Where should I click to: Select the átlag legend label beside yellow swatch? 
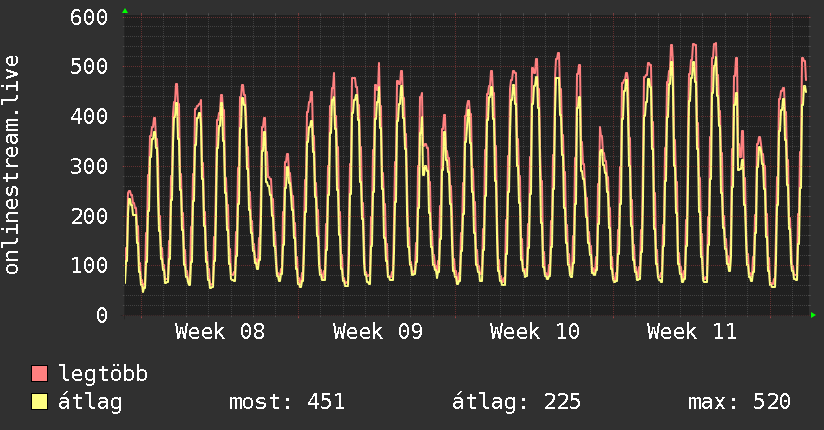coord(90,402)
